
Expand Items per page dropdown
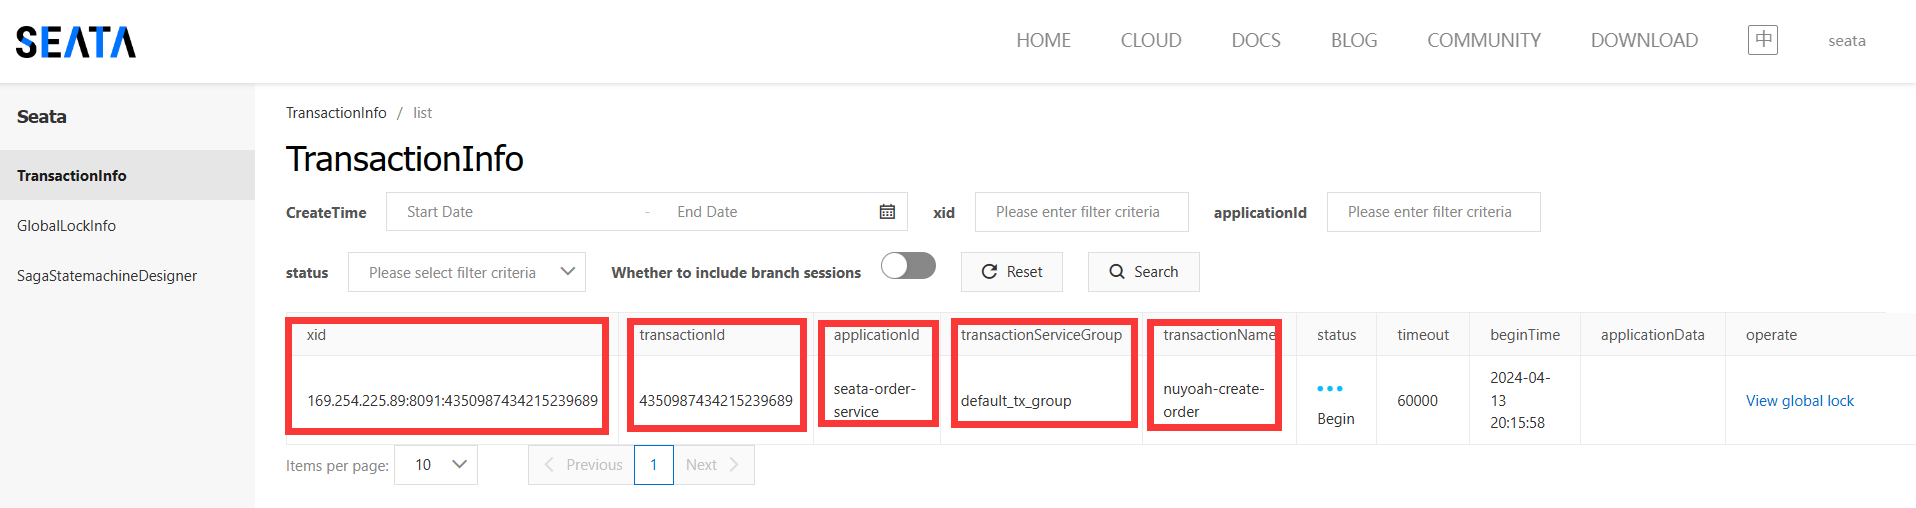(436, 465)
